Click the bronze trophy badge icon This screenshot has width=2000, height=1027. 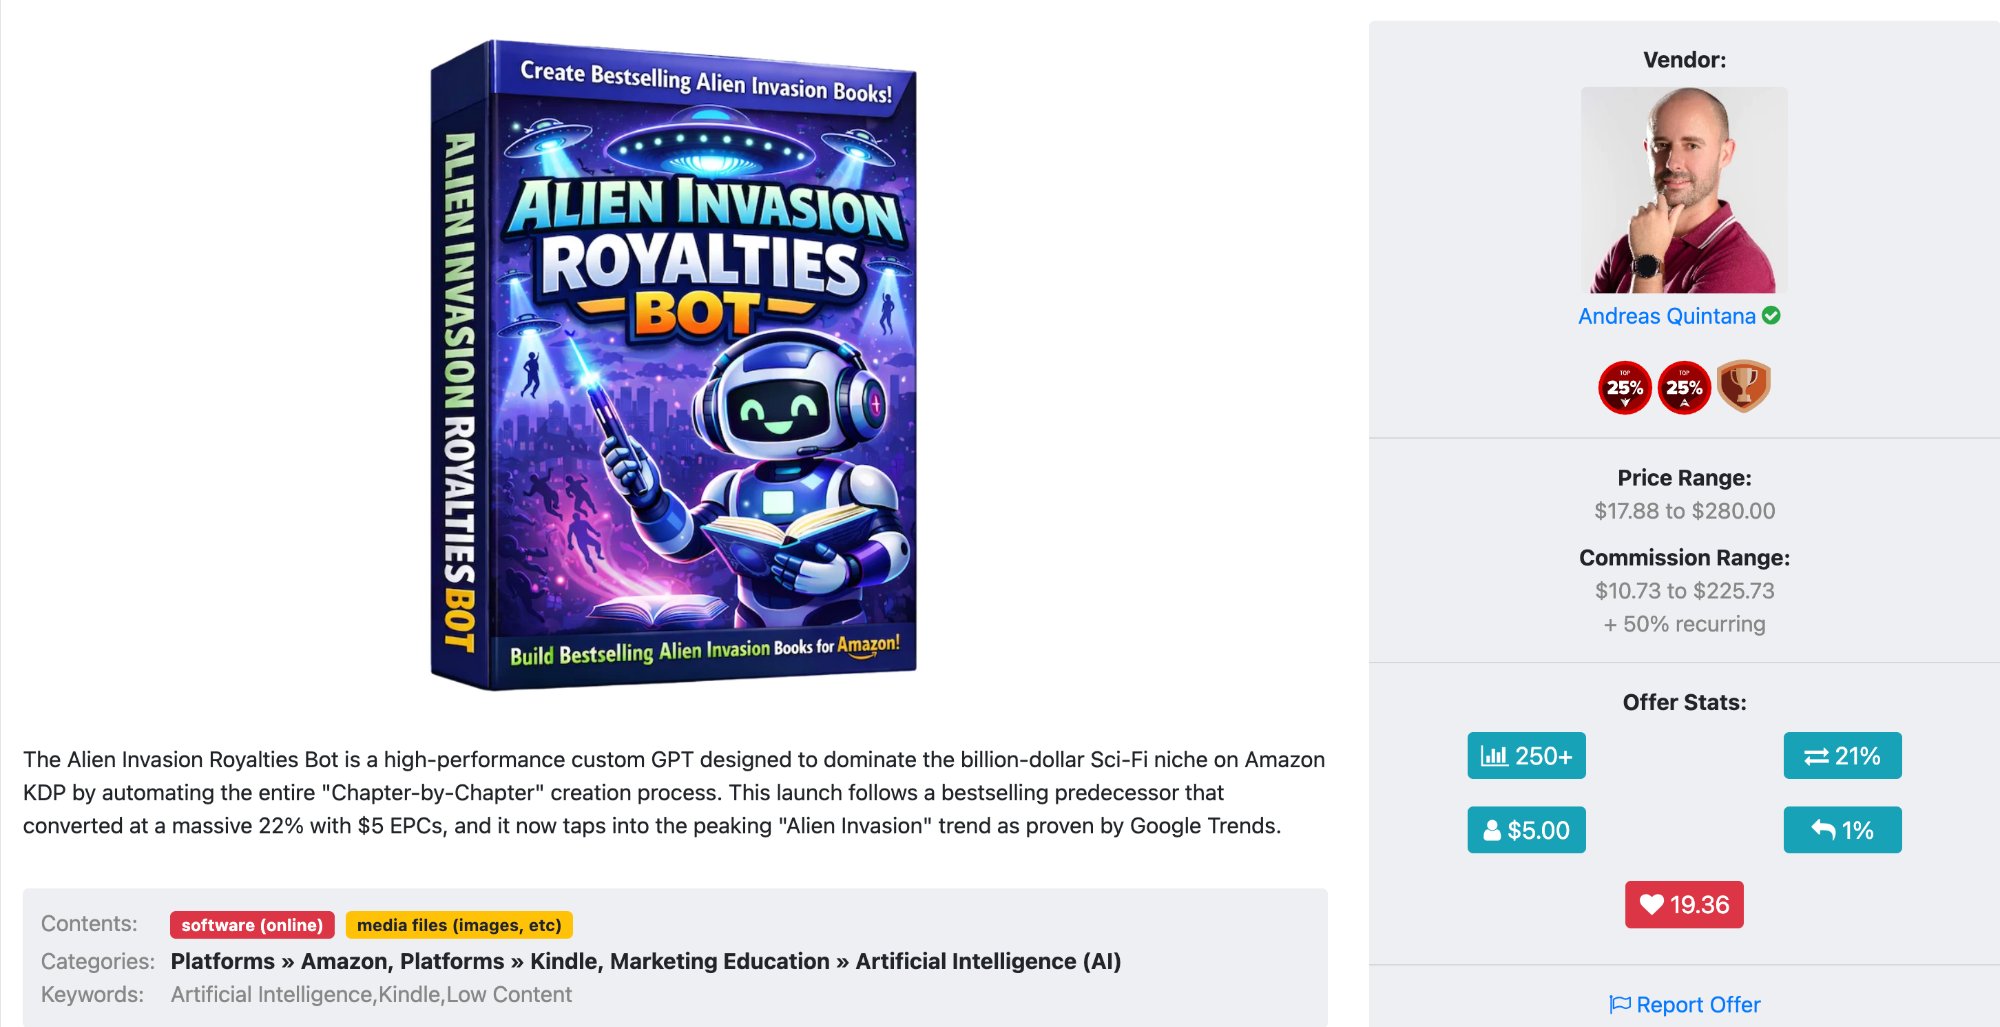[x=1744, y=386]
